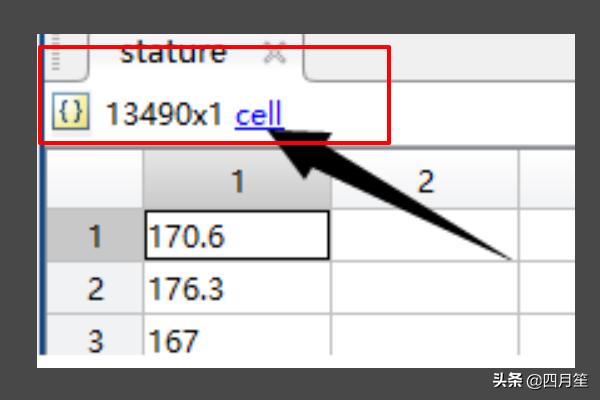Select row header 3
Viewport: 600px width, 400px height.
click(x=95, y=340)
